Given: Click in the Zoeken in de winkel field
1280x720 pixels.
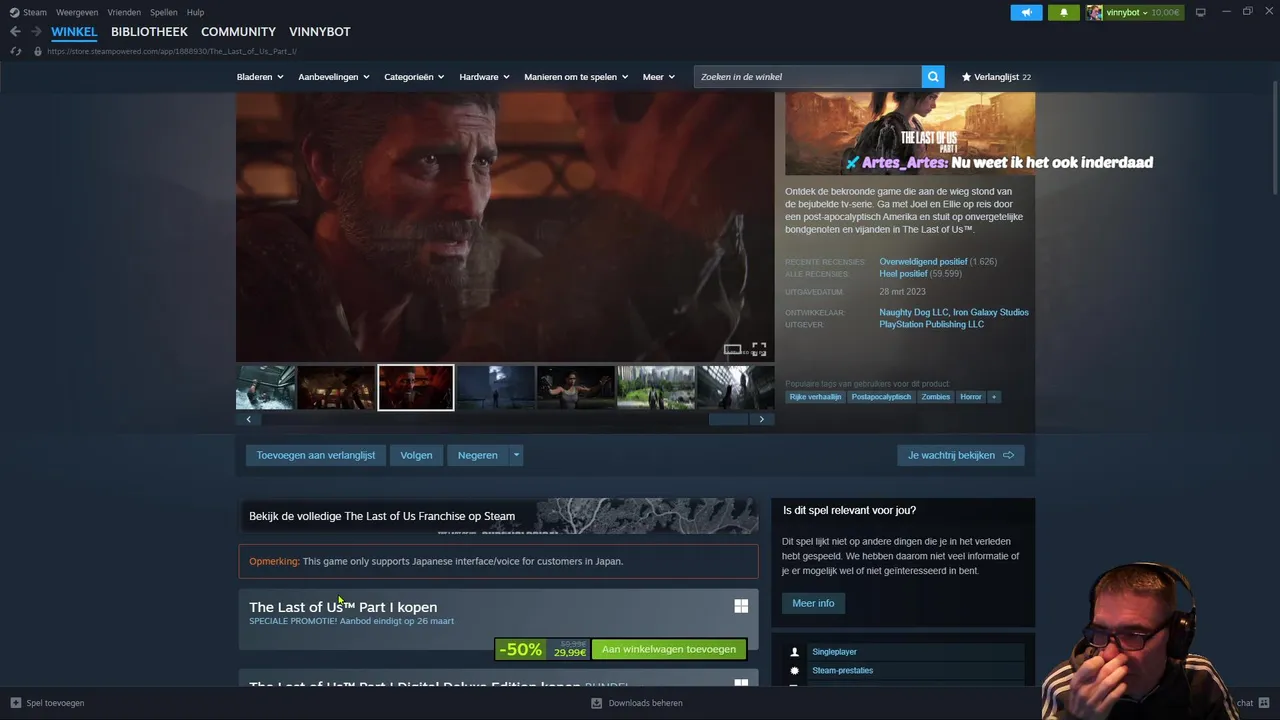Looking at the screenshot, I should tap(808, 77).
